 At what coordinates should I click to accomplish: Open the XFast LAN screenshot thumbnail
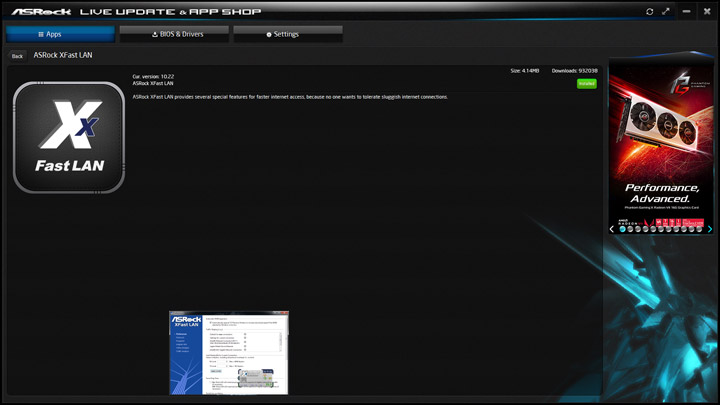coord(229,353)
